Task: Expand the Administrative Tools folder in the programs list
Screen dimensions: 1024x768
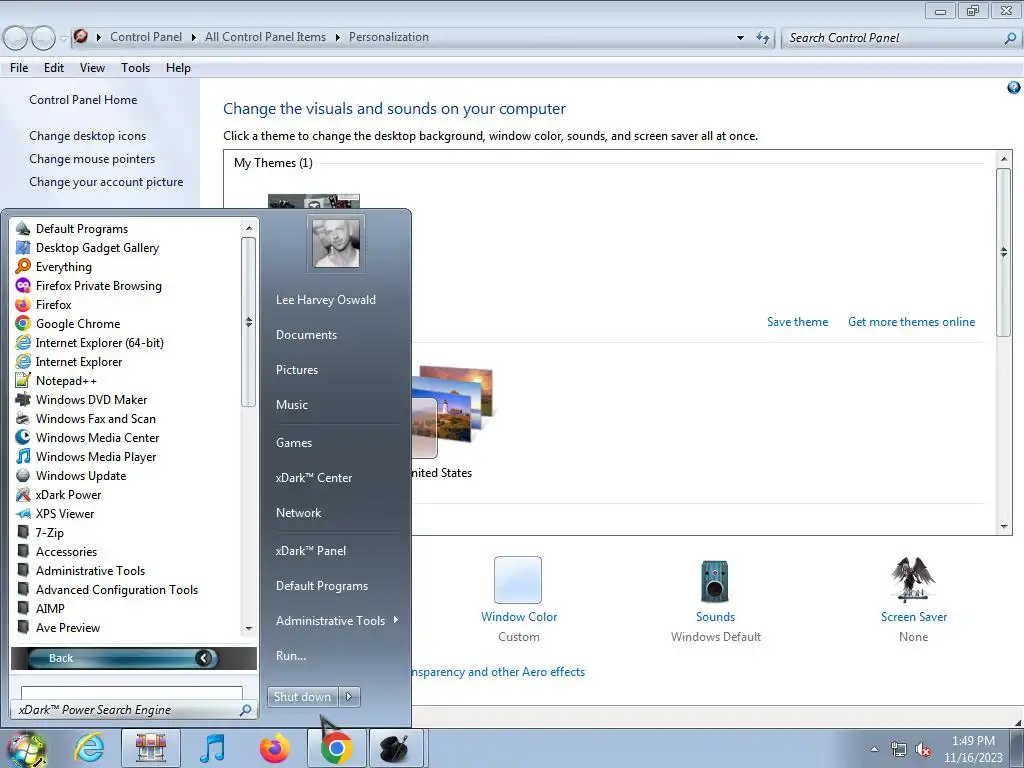Action: [x=90, y=570]
